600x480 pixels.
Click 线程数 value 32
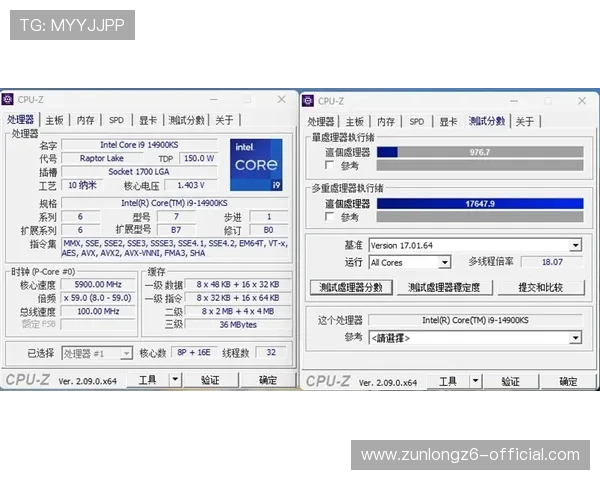(271, 352)
